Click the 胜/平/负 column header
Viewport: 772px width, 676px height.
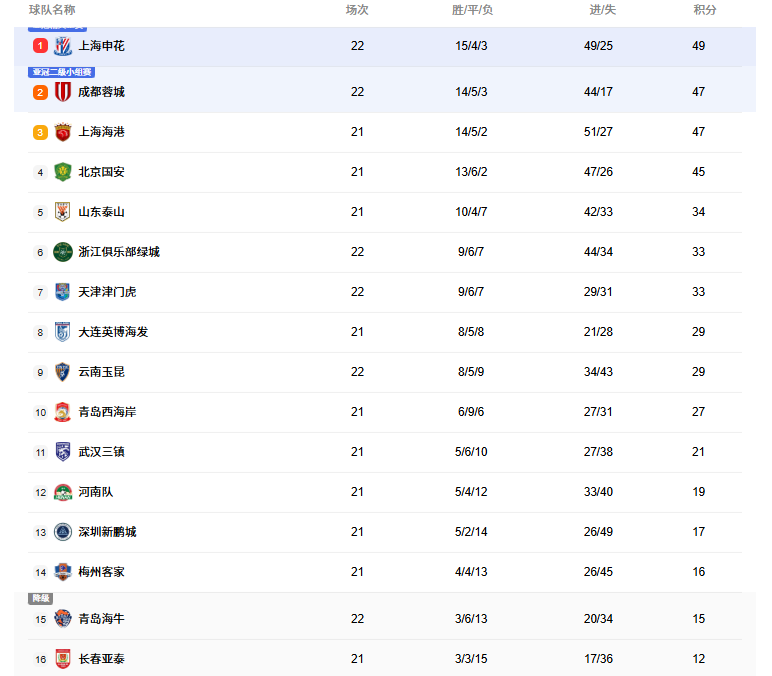tap(472, 10)
